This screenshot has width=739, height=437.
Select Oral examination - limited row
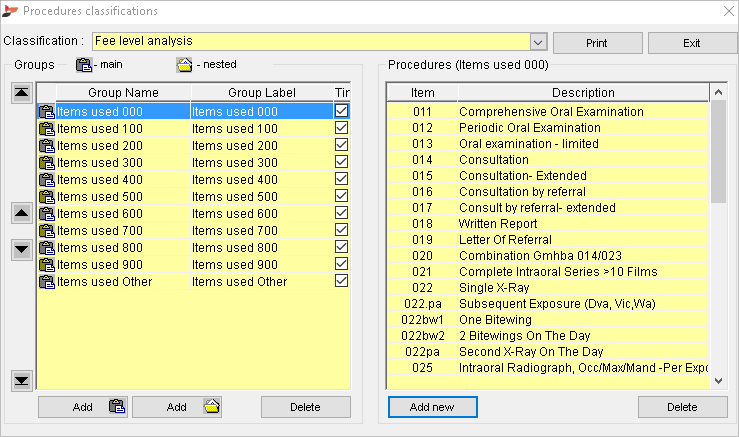click(548, 144)
